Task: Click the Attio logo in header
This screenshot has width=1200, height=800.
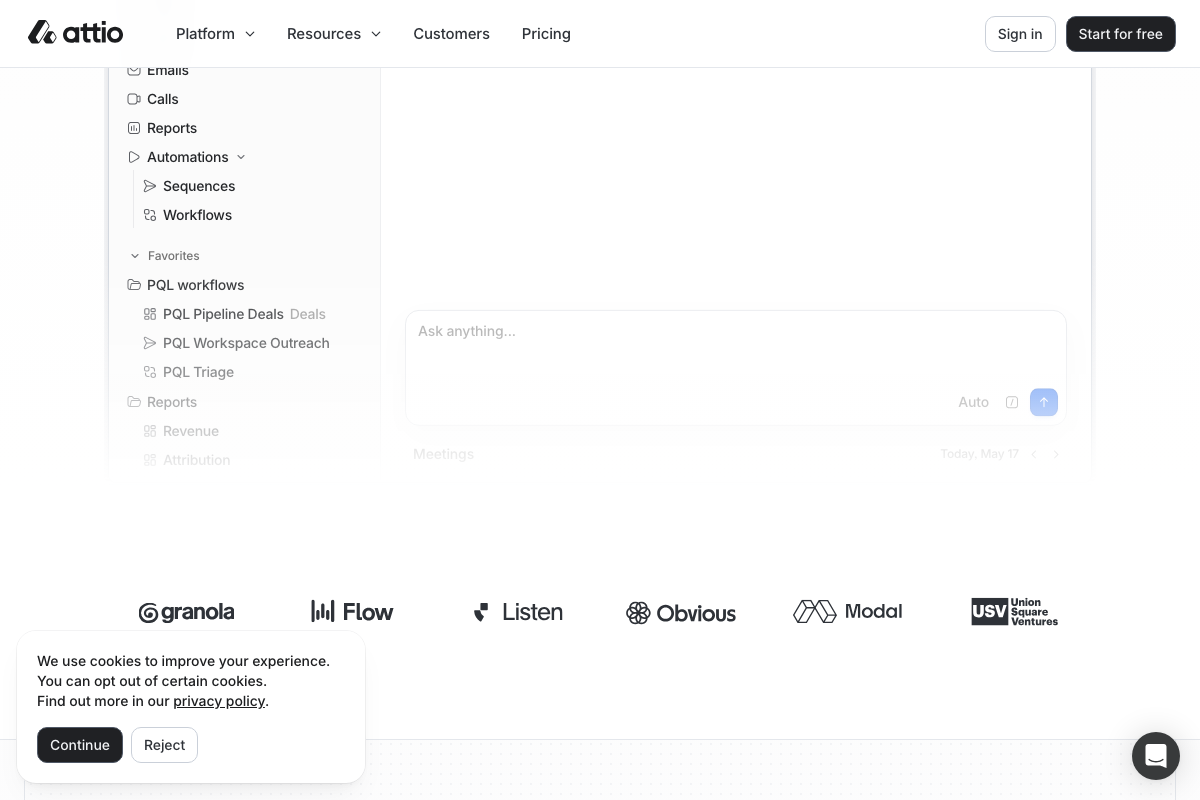Action: [x=75, y=33]
